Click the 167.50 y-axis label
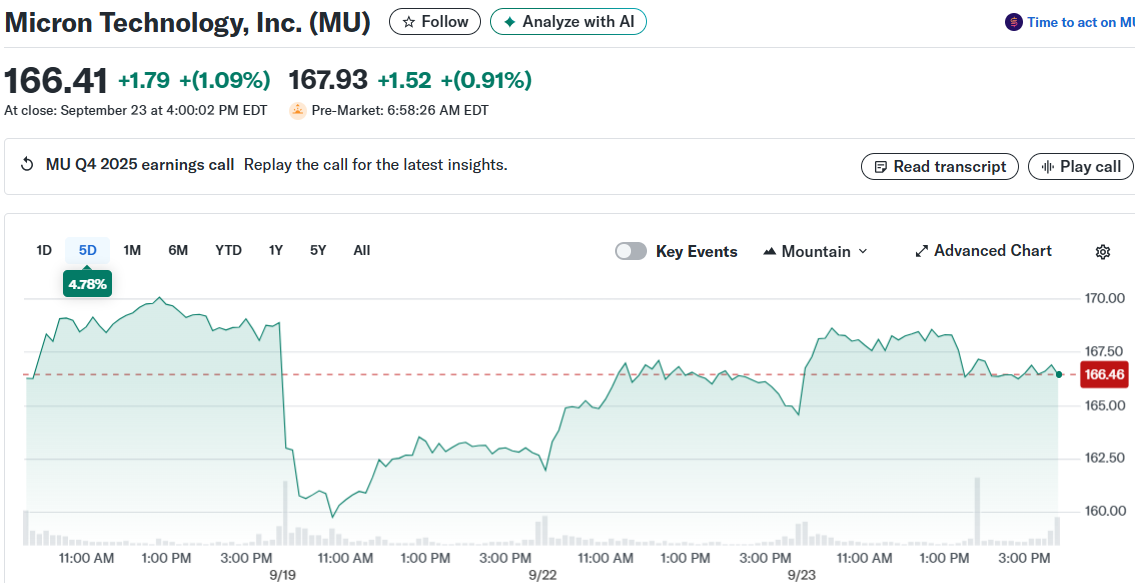Screen dimensions: 1135x583 1103,351
